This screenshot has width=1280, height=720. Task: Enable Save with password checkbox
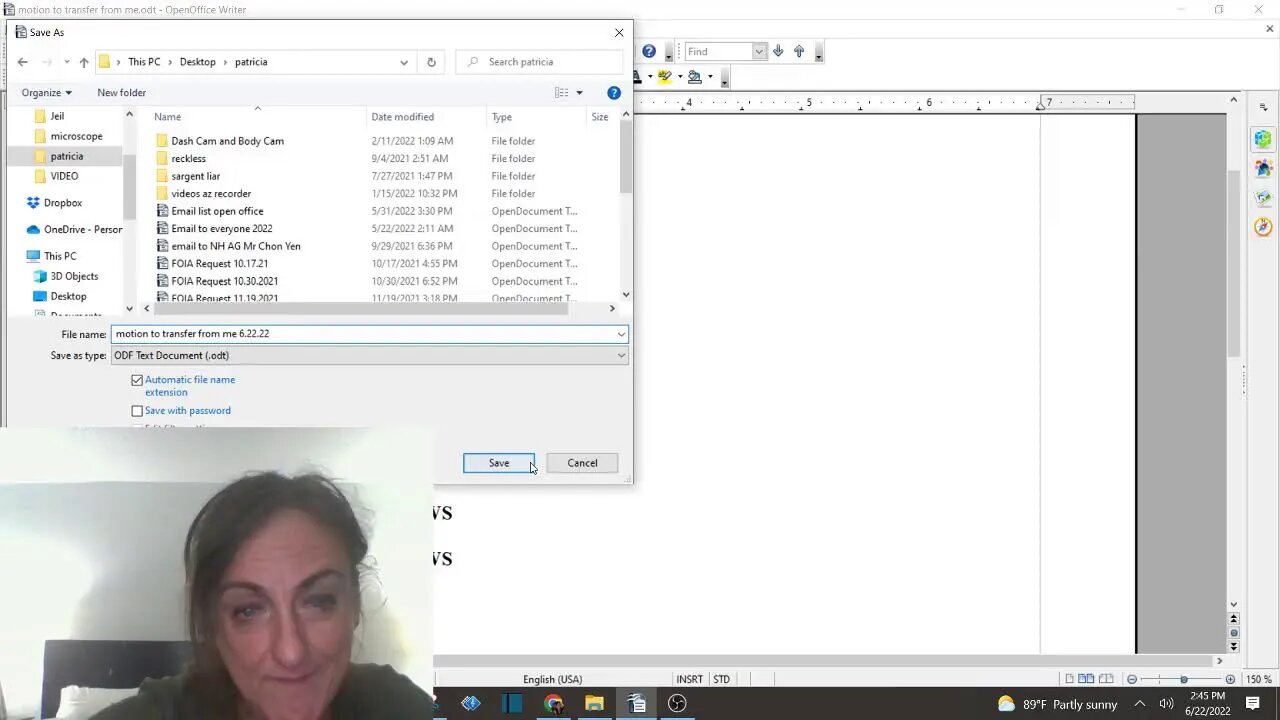(x=137, y=411)
